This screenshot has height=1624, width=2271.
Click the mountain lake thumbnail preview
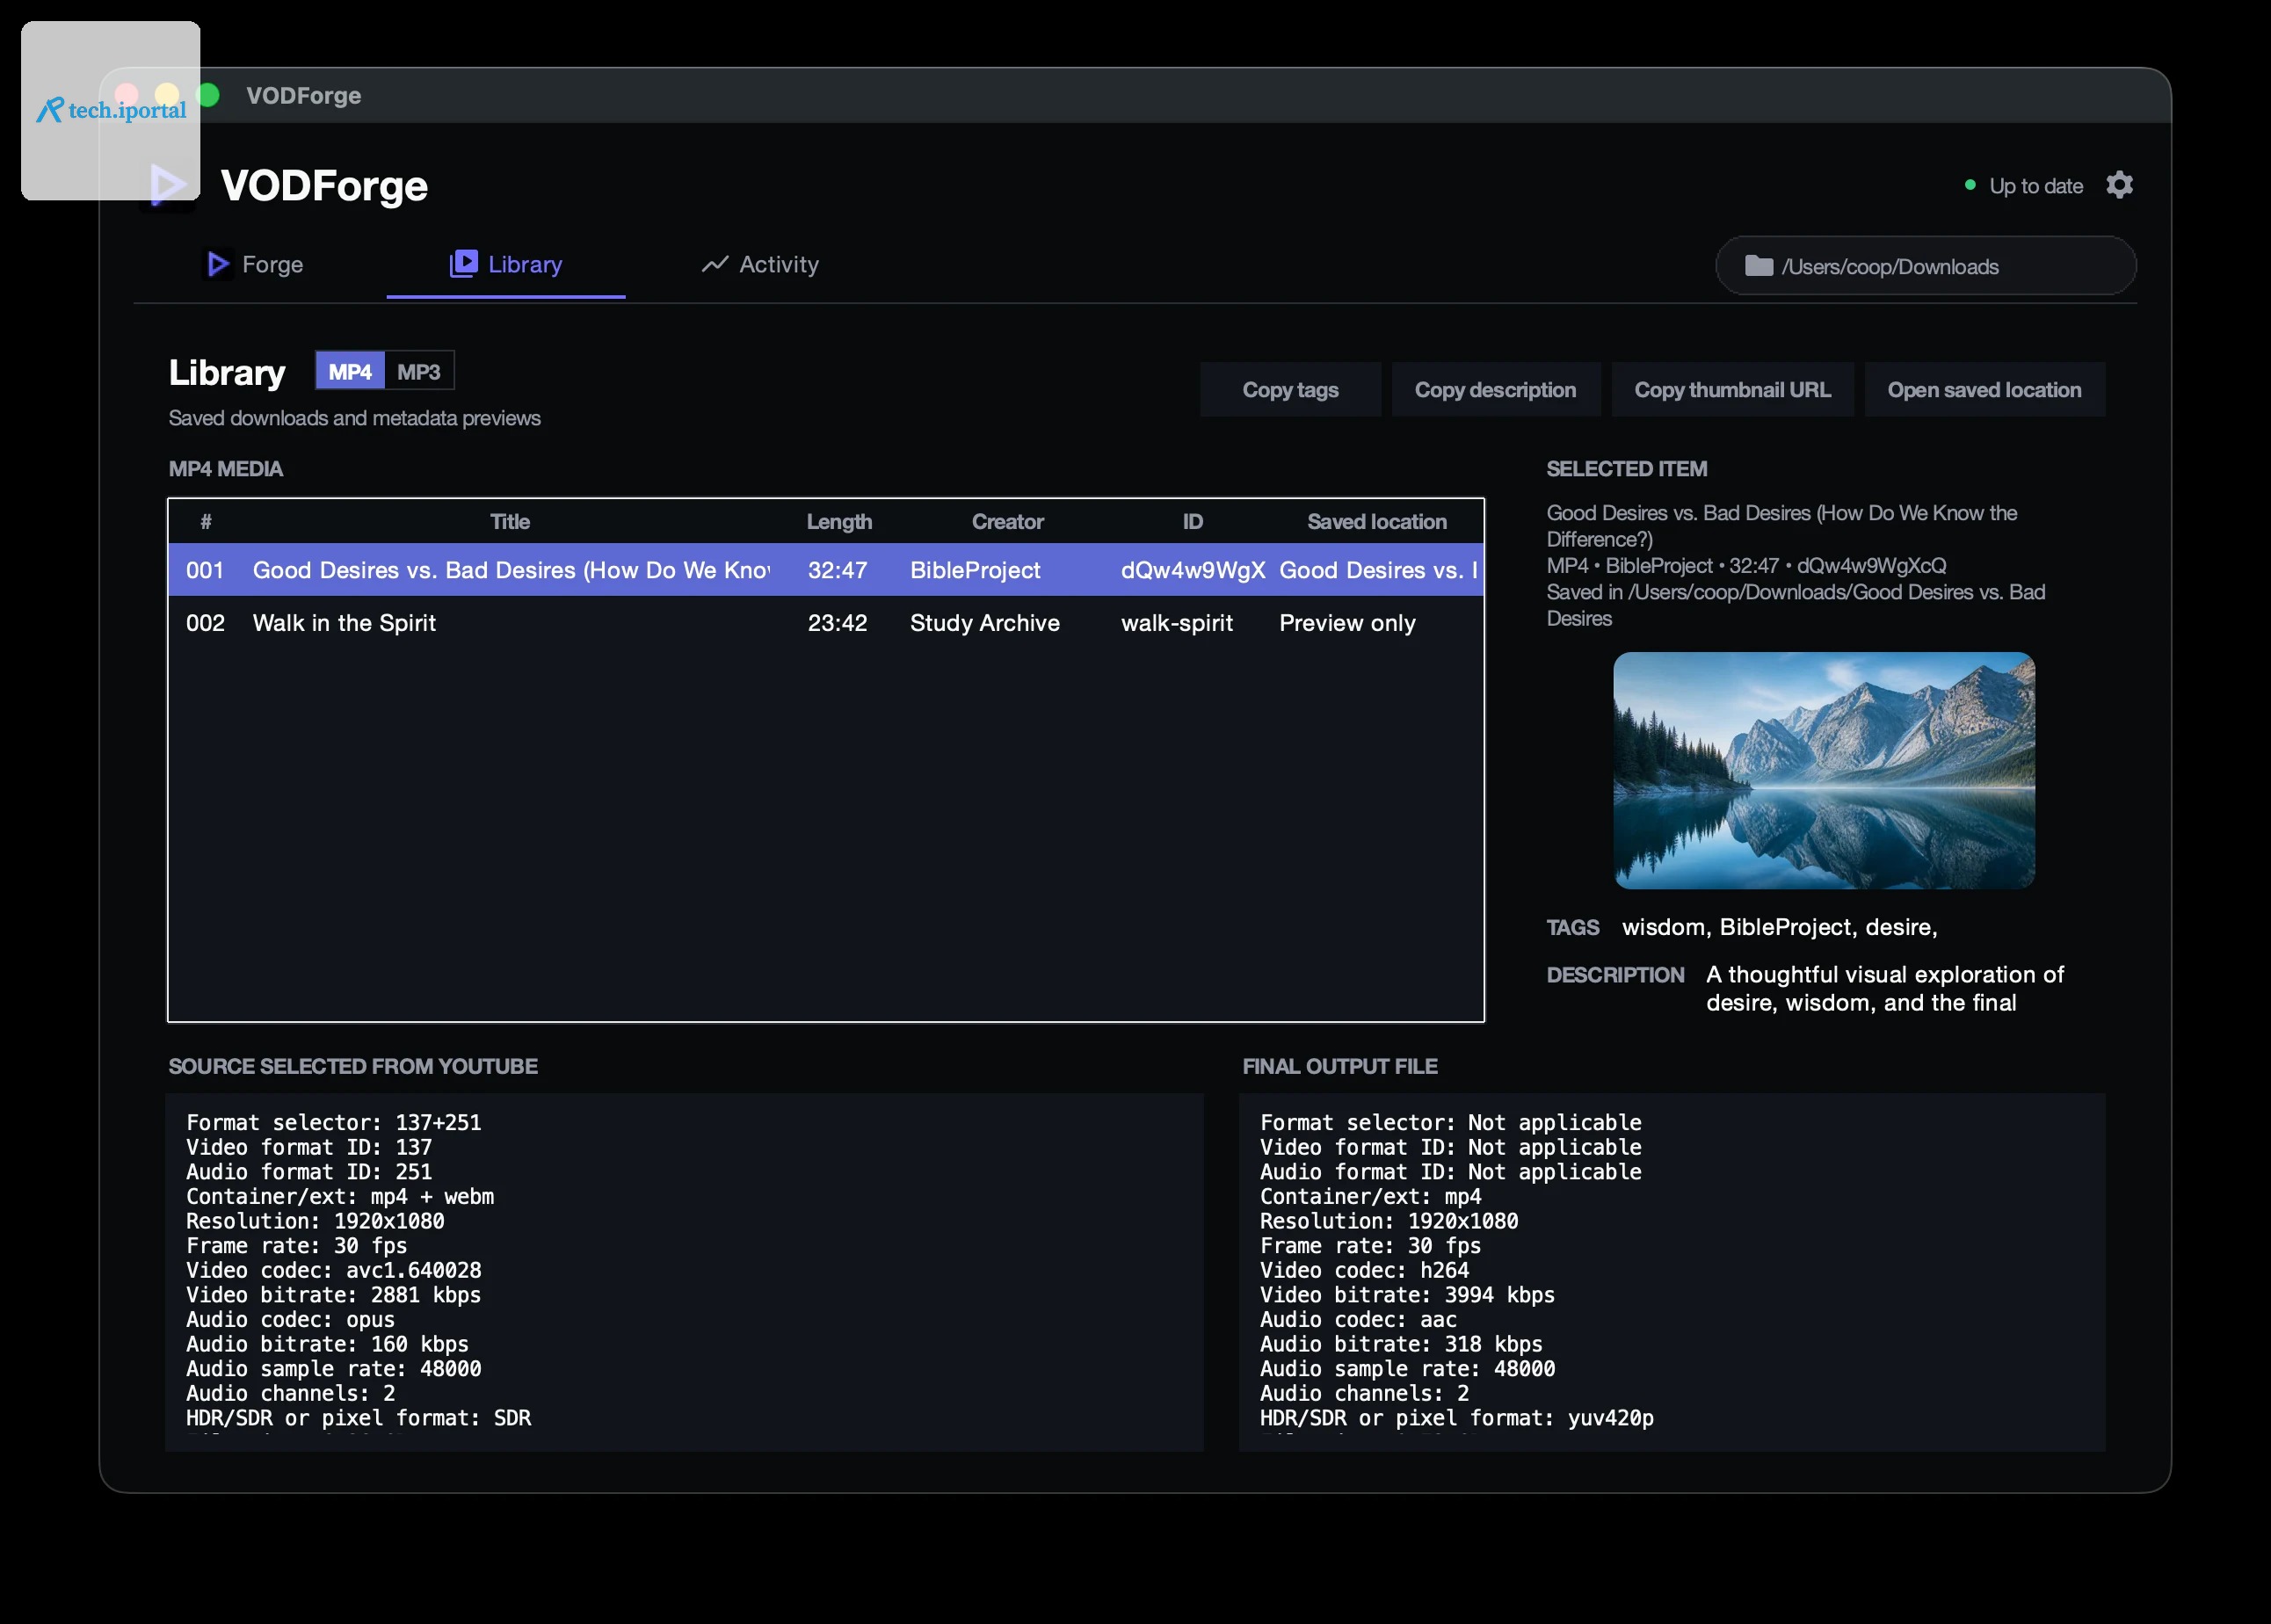tap(1824, 770)
